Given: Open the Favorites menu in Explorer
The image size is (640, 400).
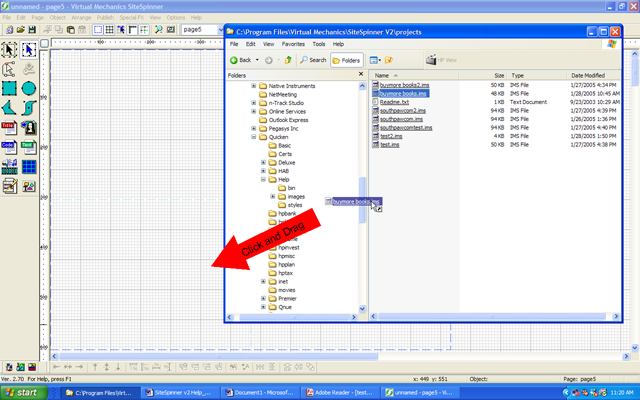Looking at the screenshot, I should pos(293,44).
